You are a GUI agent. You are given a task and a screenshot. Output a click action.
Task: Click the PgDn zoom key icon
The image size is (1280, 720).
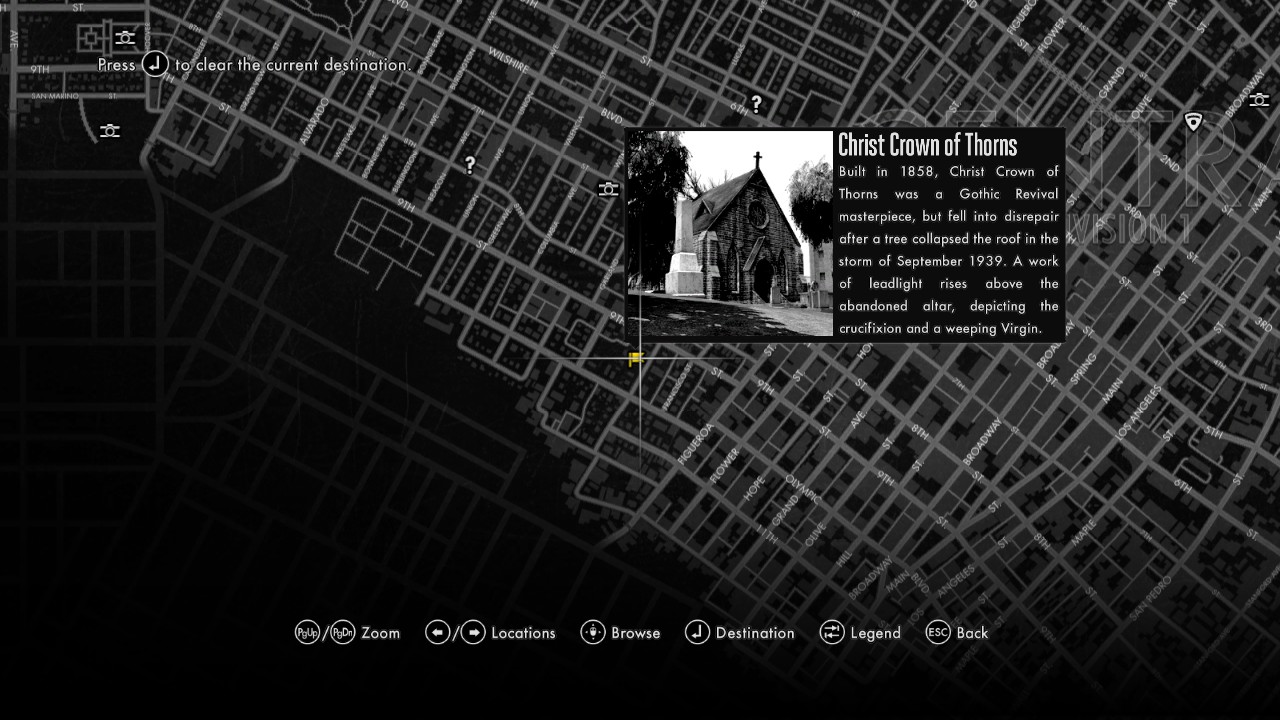click(x=343, y=632)
